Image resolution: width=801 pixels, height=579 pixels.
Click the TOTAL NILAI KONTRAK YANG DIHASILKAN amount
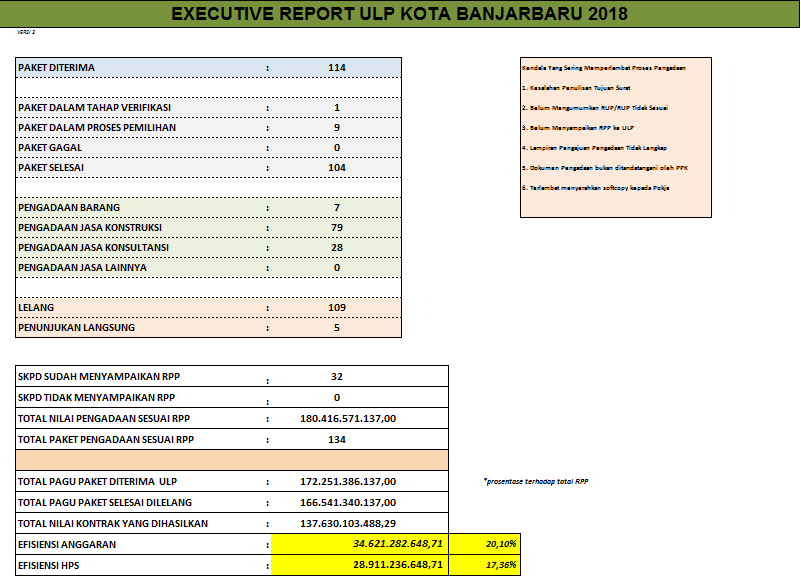348,523
